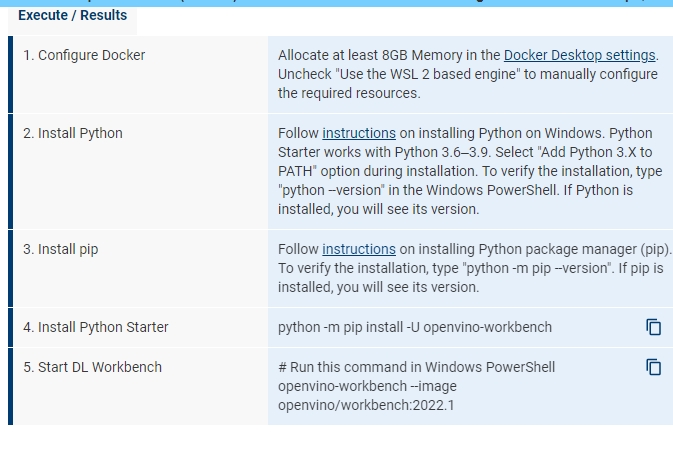673x458 pixels.
Task: Click the openvino-workbench --image command line
Action: (x=367, y=386)
